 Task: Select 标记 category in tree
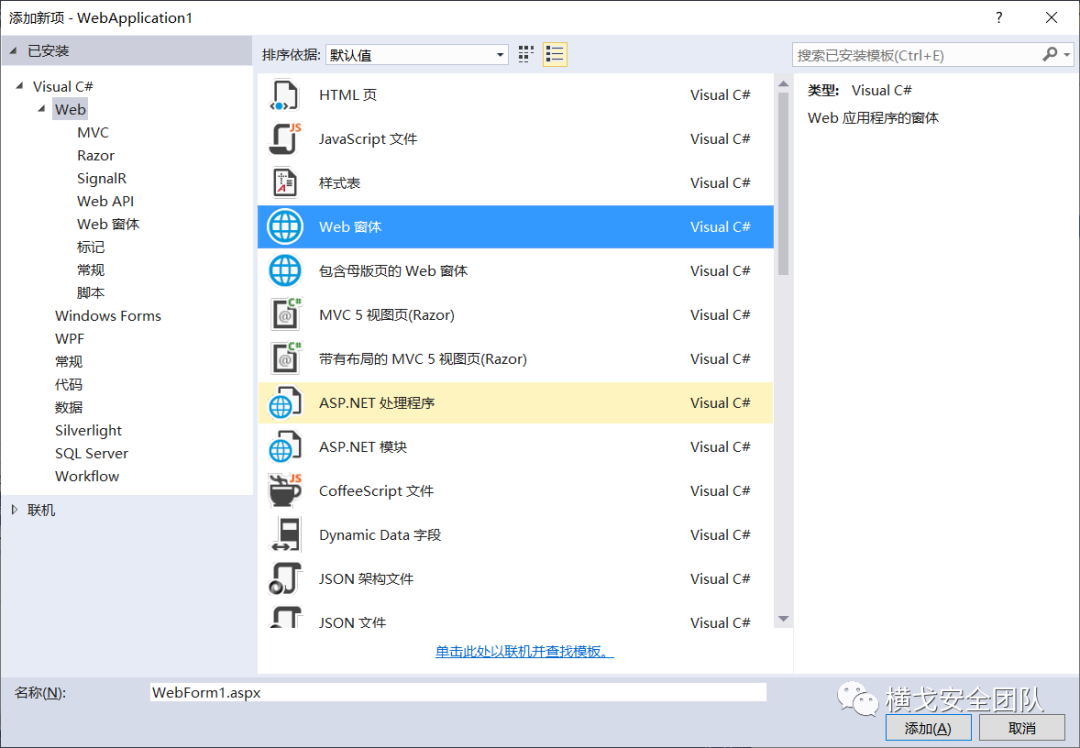pos(90,247)
